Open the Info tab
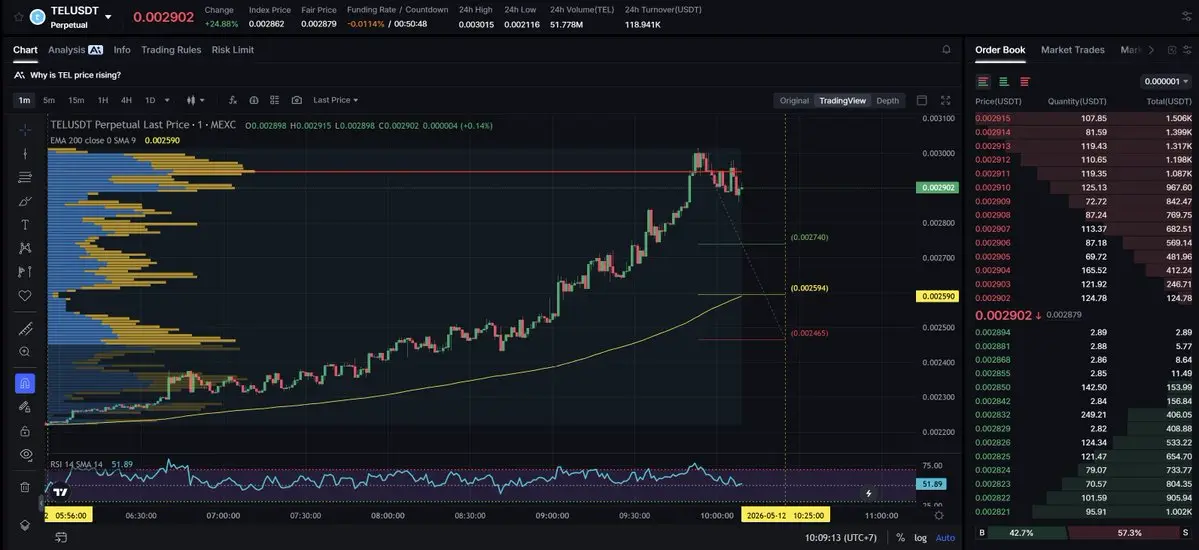 click(x=122, y=50)
